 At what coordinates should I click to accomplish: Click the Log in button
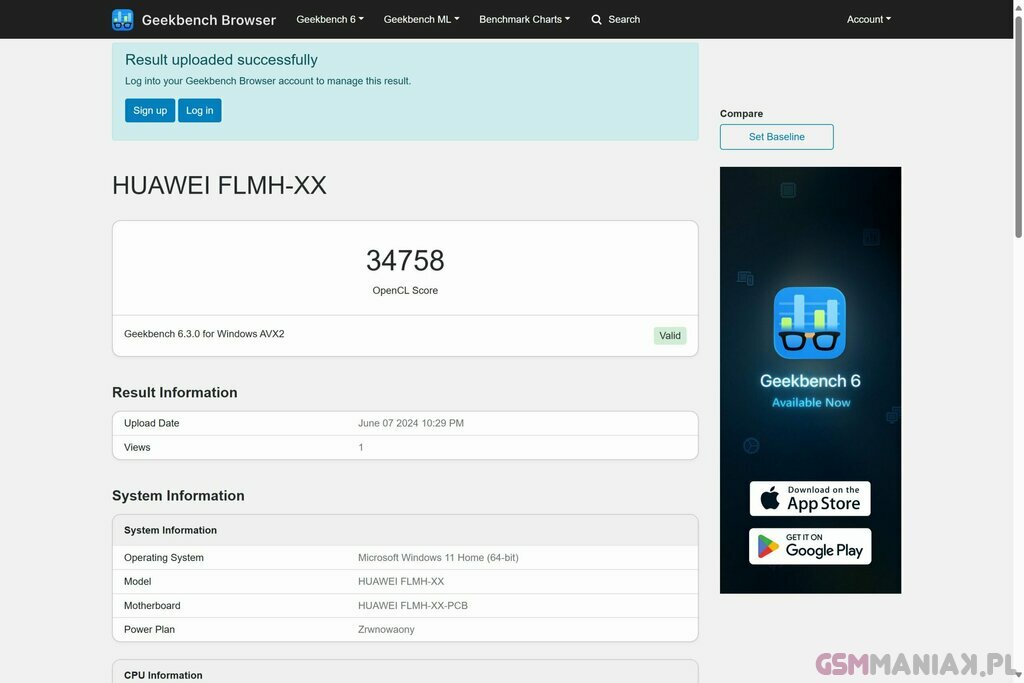(199, 110)
